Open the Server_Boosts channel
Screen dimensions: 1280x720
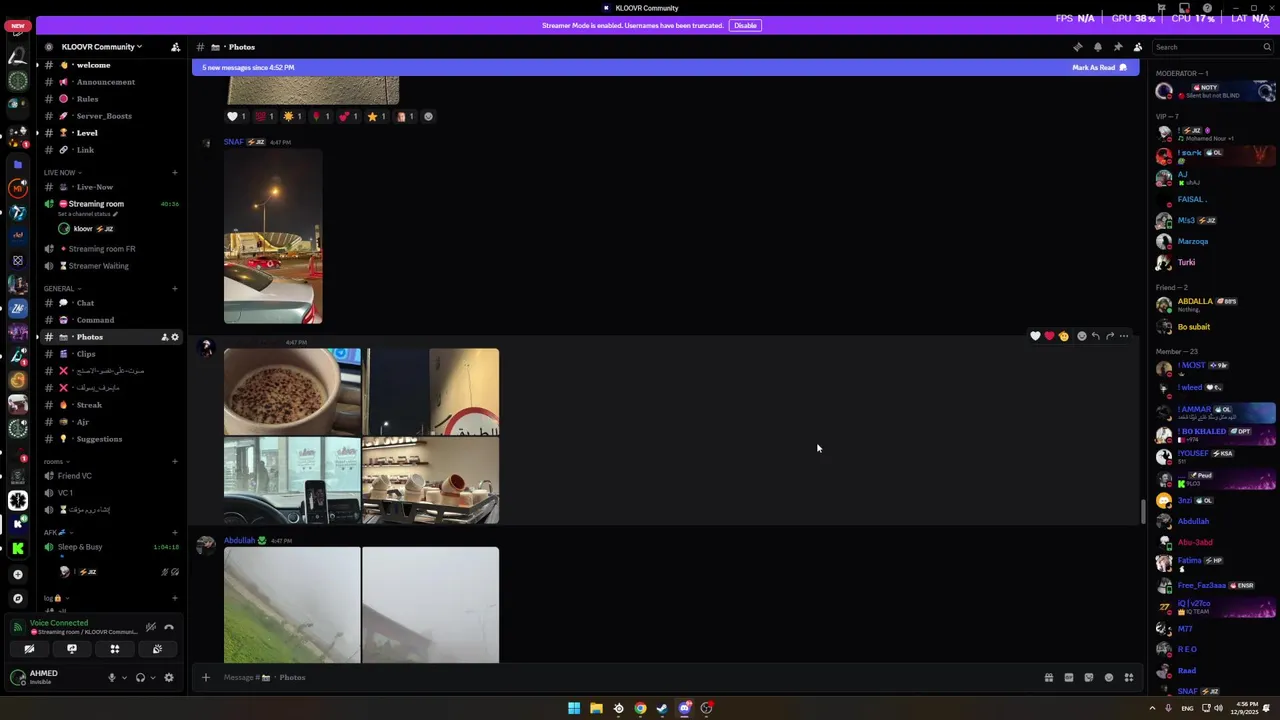(x=104, y=116)
